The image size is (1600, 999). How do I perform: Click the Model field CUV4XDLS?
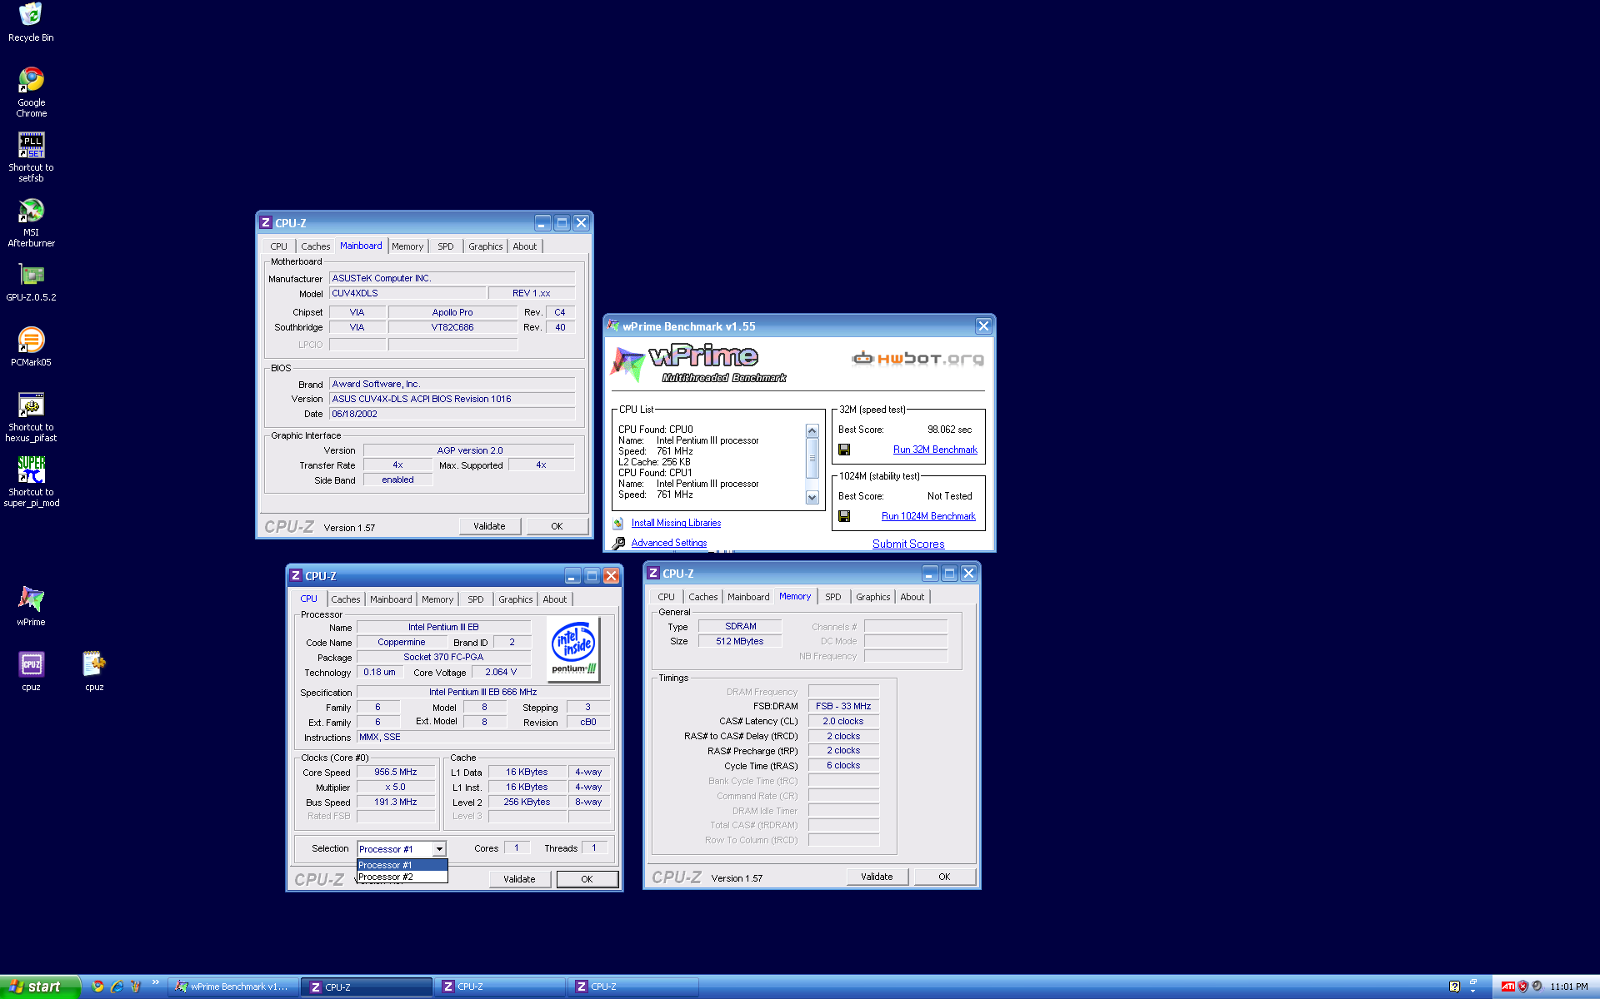408,293
